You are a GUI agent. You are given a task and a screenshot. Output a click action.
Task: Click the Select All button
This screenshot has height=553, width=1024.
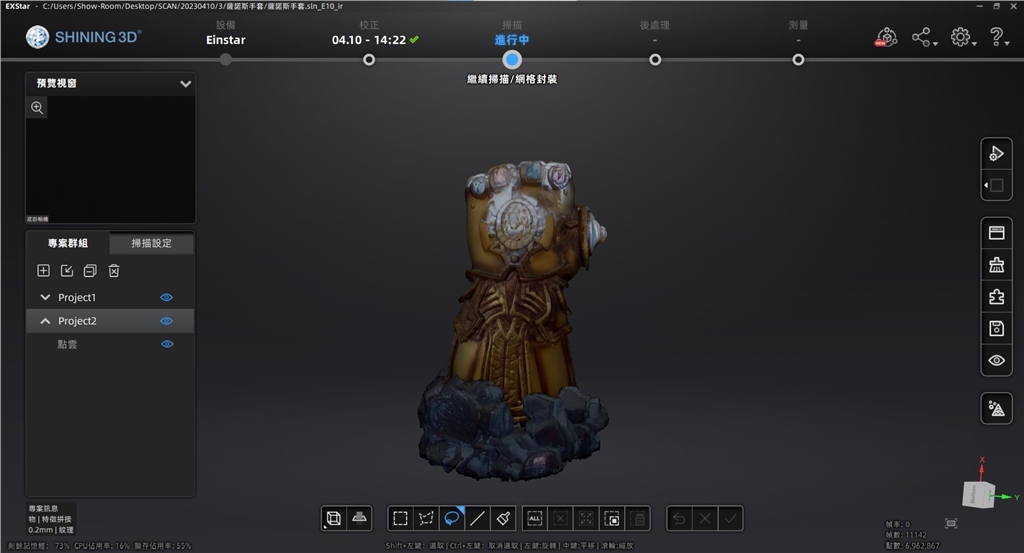tap(534, 518)
